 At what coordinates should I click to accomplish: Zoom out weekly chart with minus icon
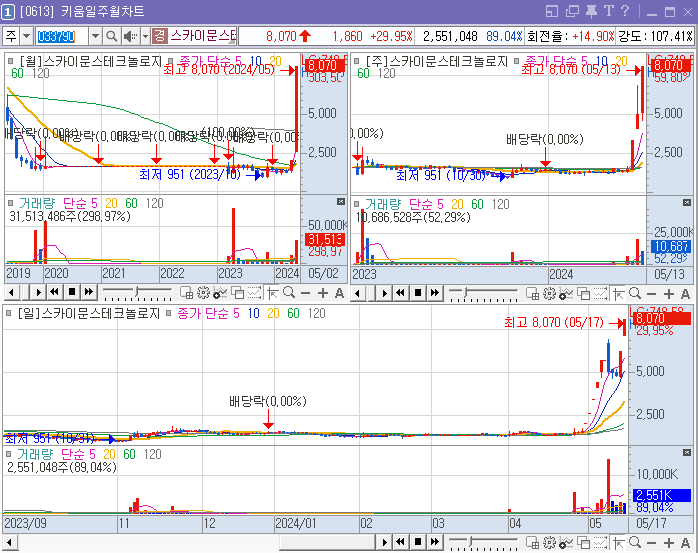click(x=651, y=294)
